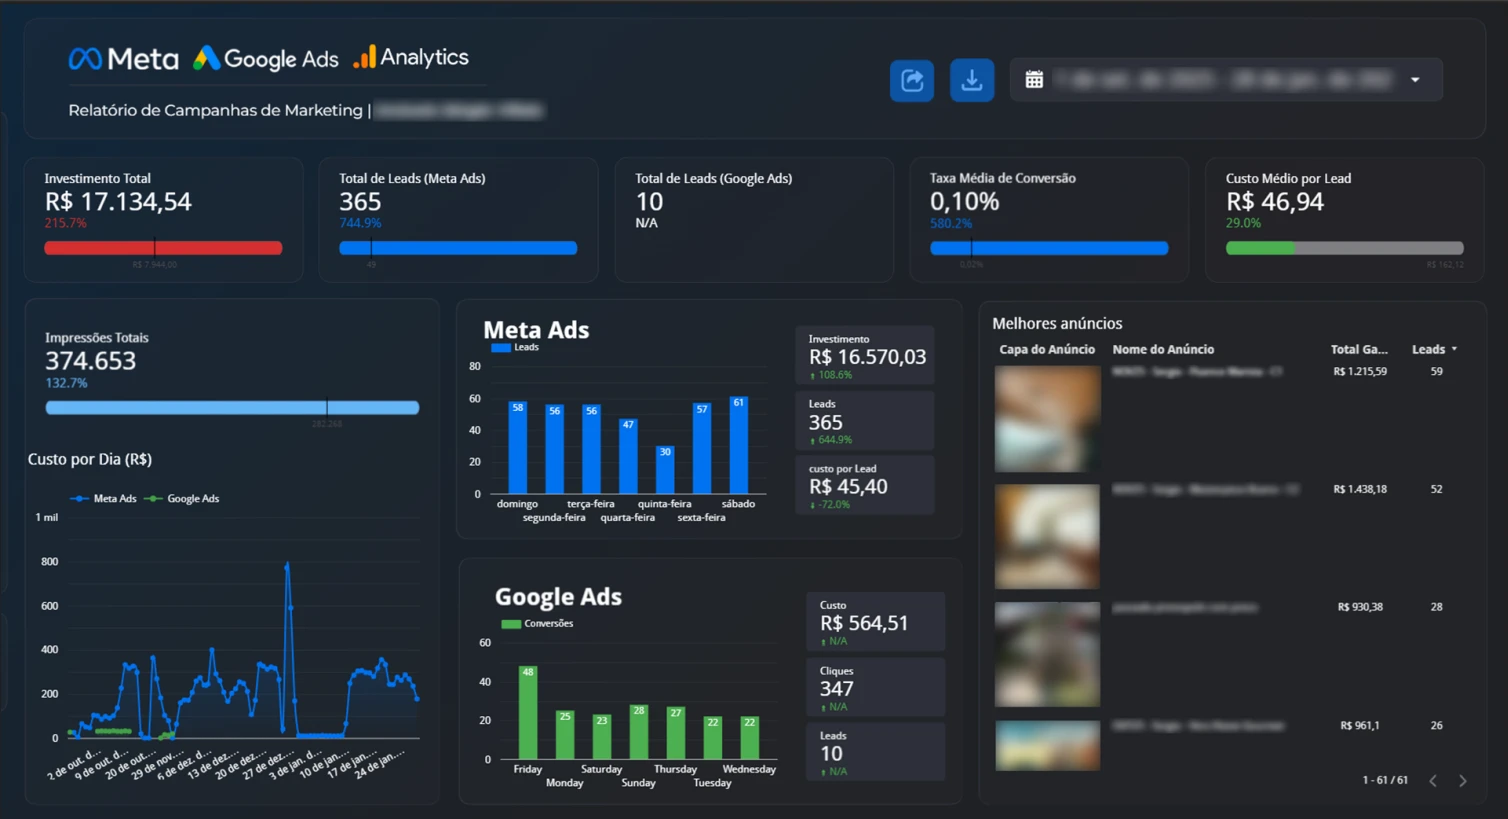The height and width of the screenshot is (819, 1508).
Task: Open the date range dropdown arrow
Action: click(x=1415, y=80)
